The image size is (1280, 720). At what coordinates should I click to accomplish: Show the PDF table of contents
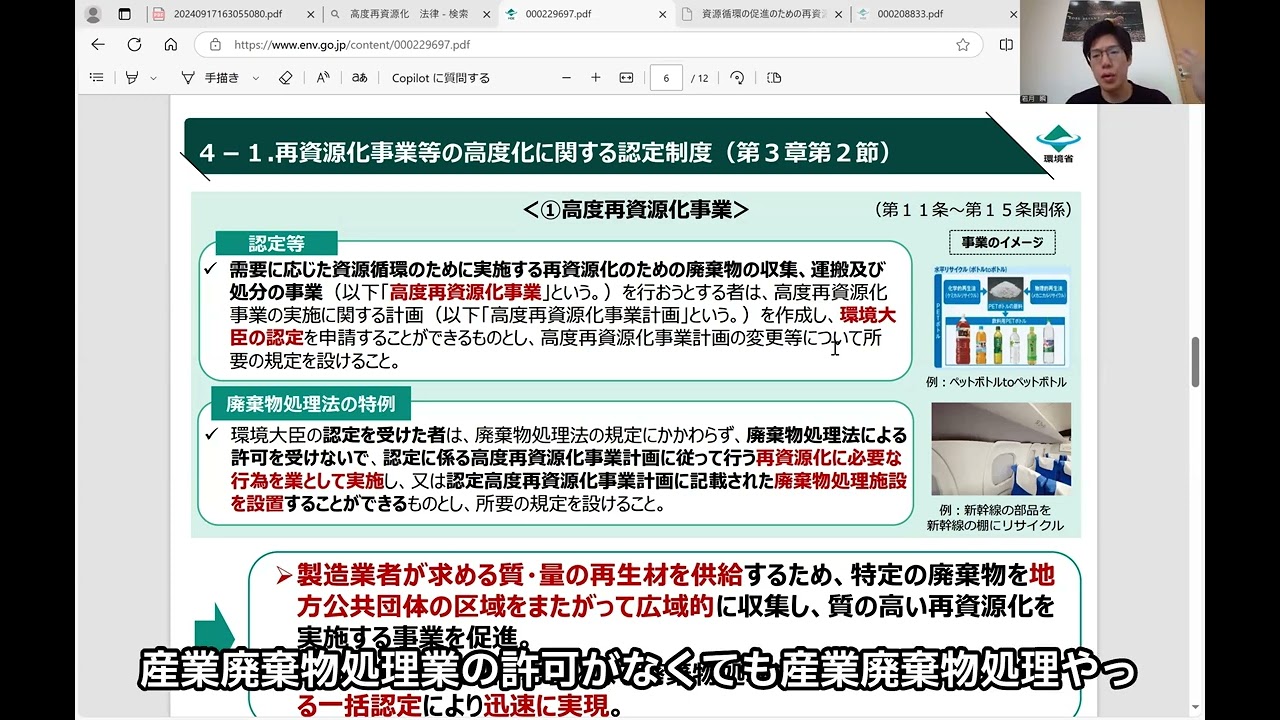pos(97,78)
